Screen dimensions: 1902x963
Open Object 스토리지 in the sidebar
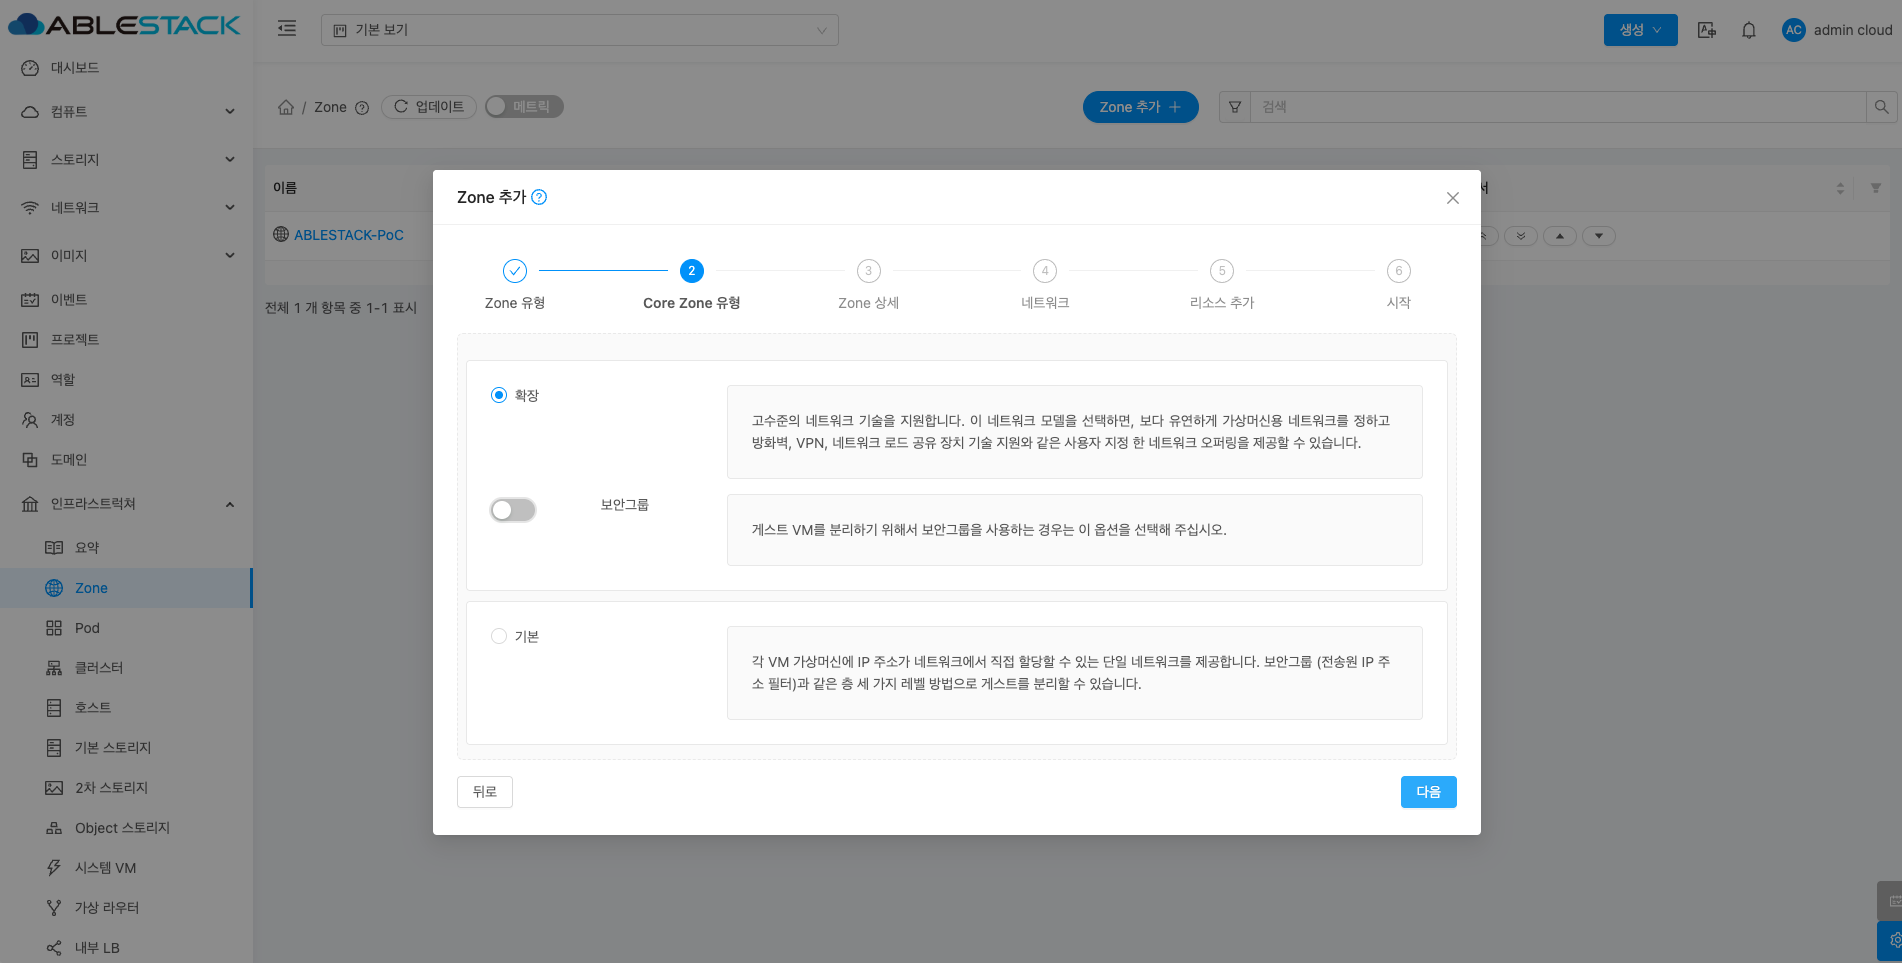click(x=126, y=828)
